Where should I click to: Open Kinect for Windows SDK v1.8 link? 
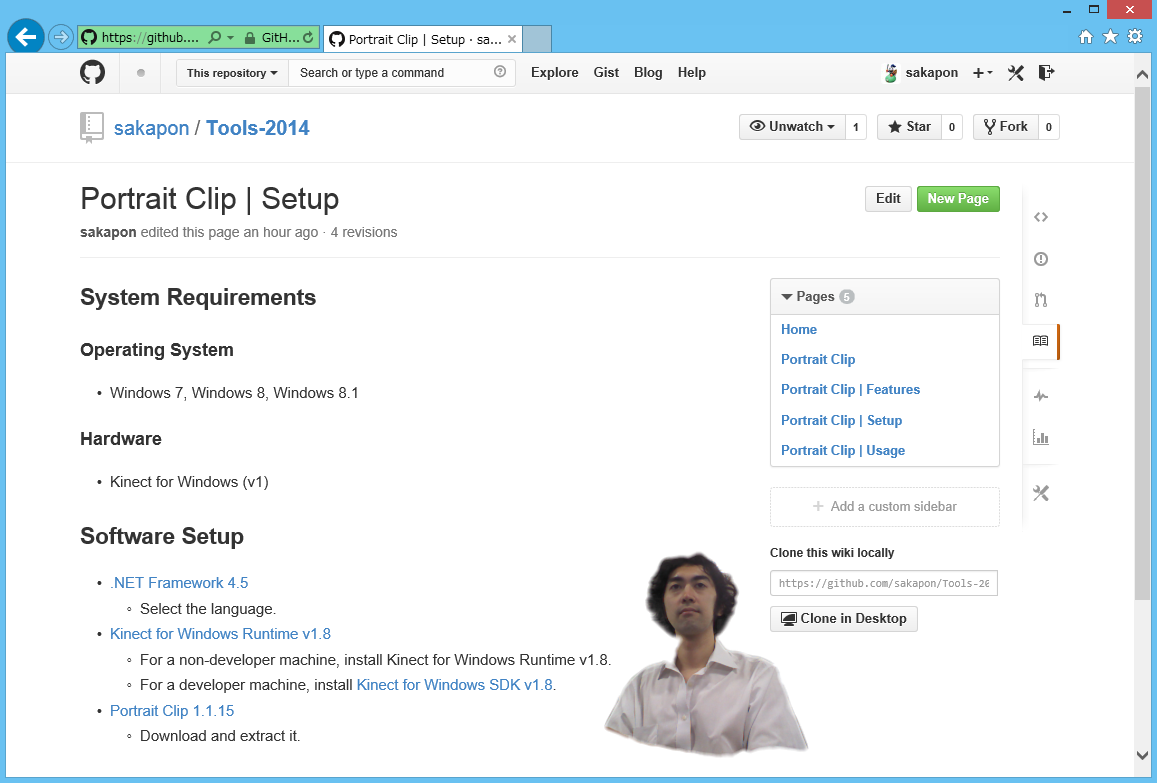pyautogui.click(x=455, y=684)
